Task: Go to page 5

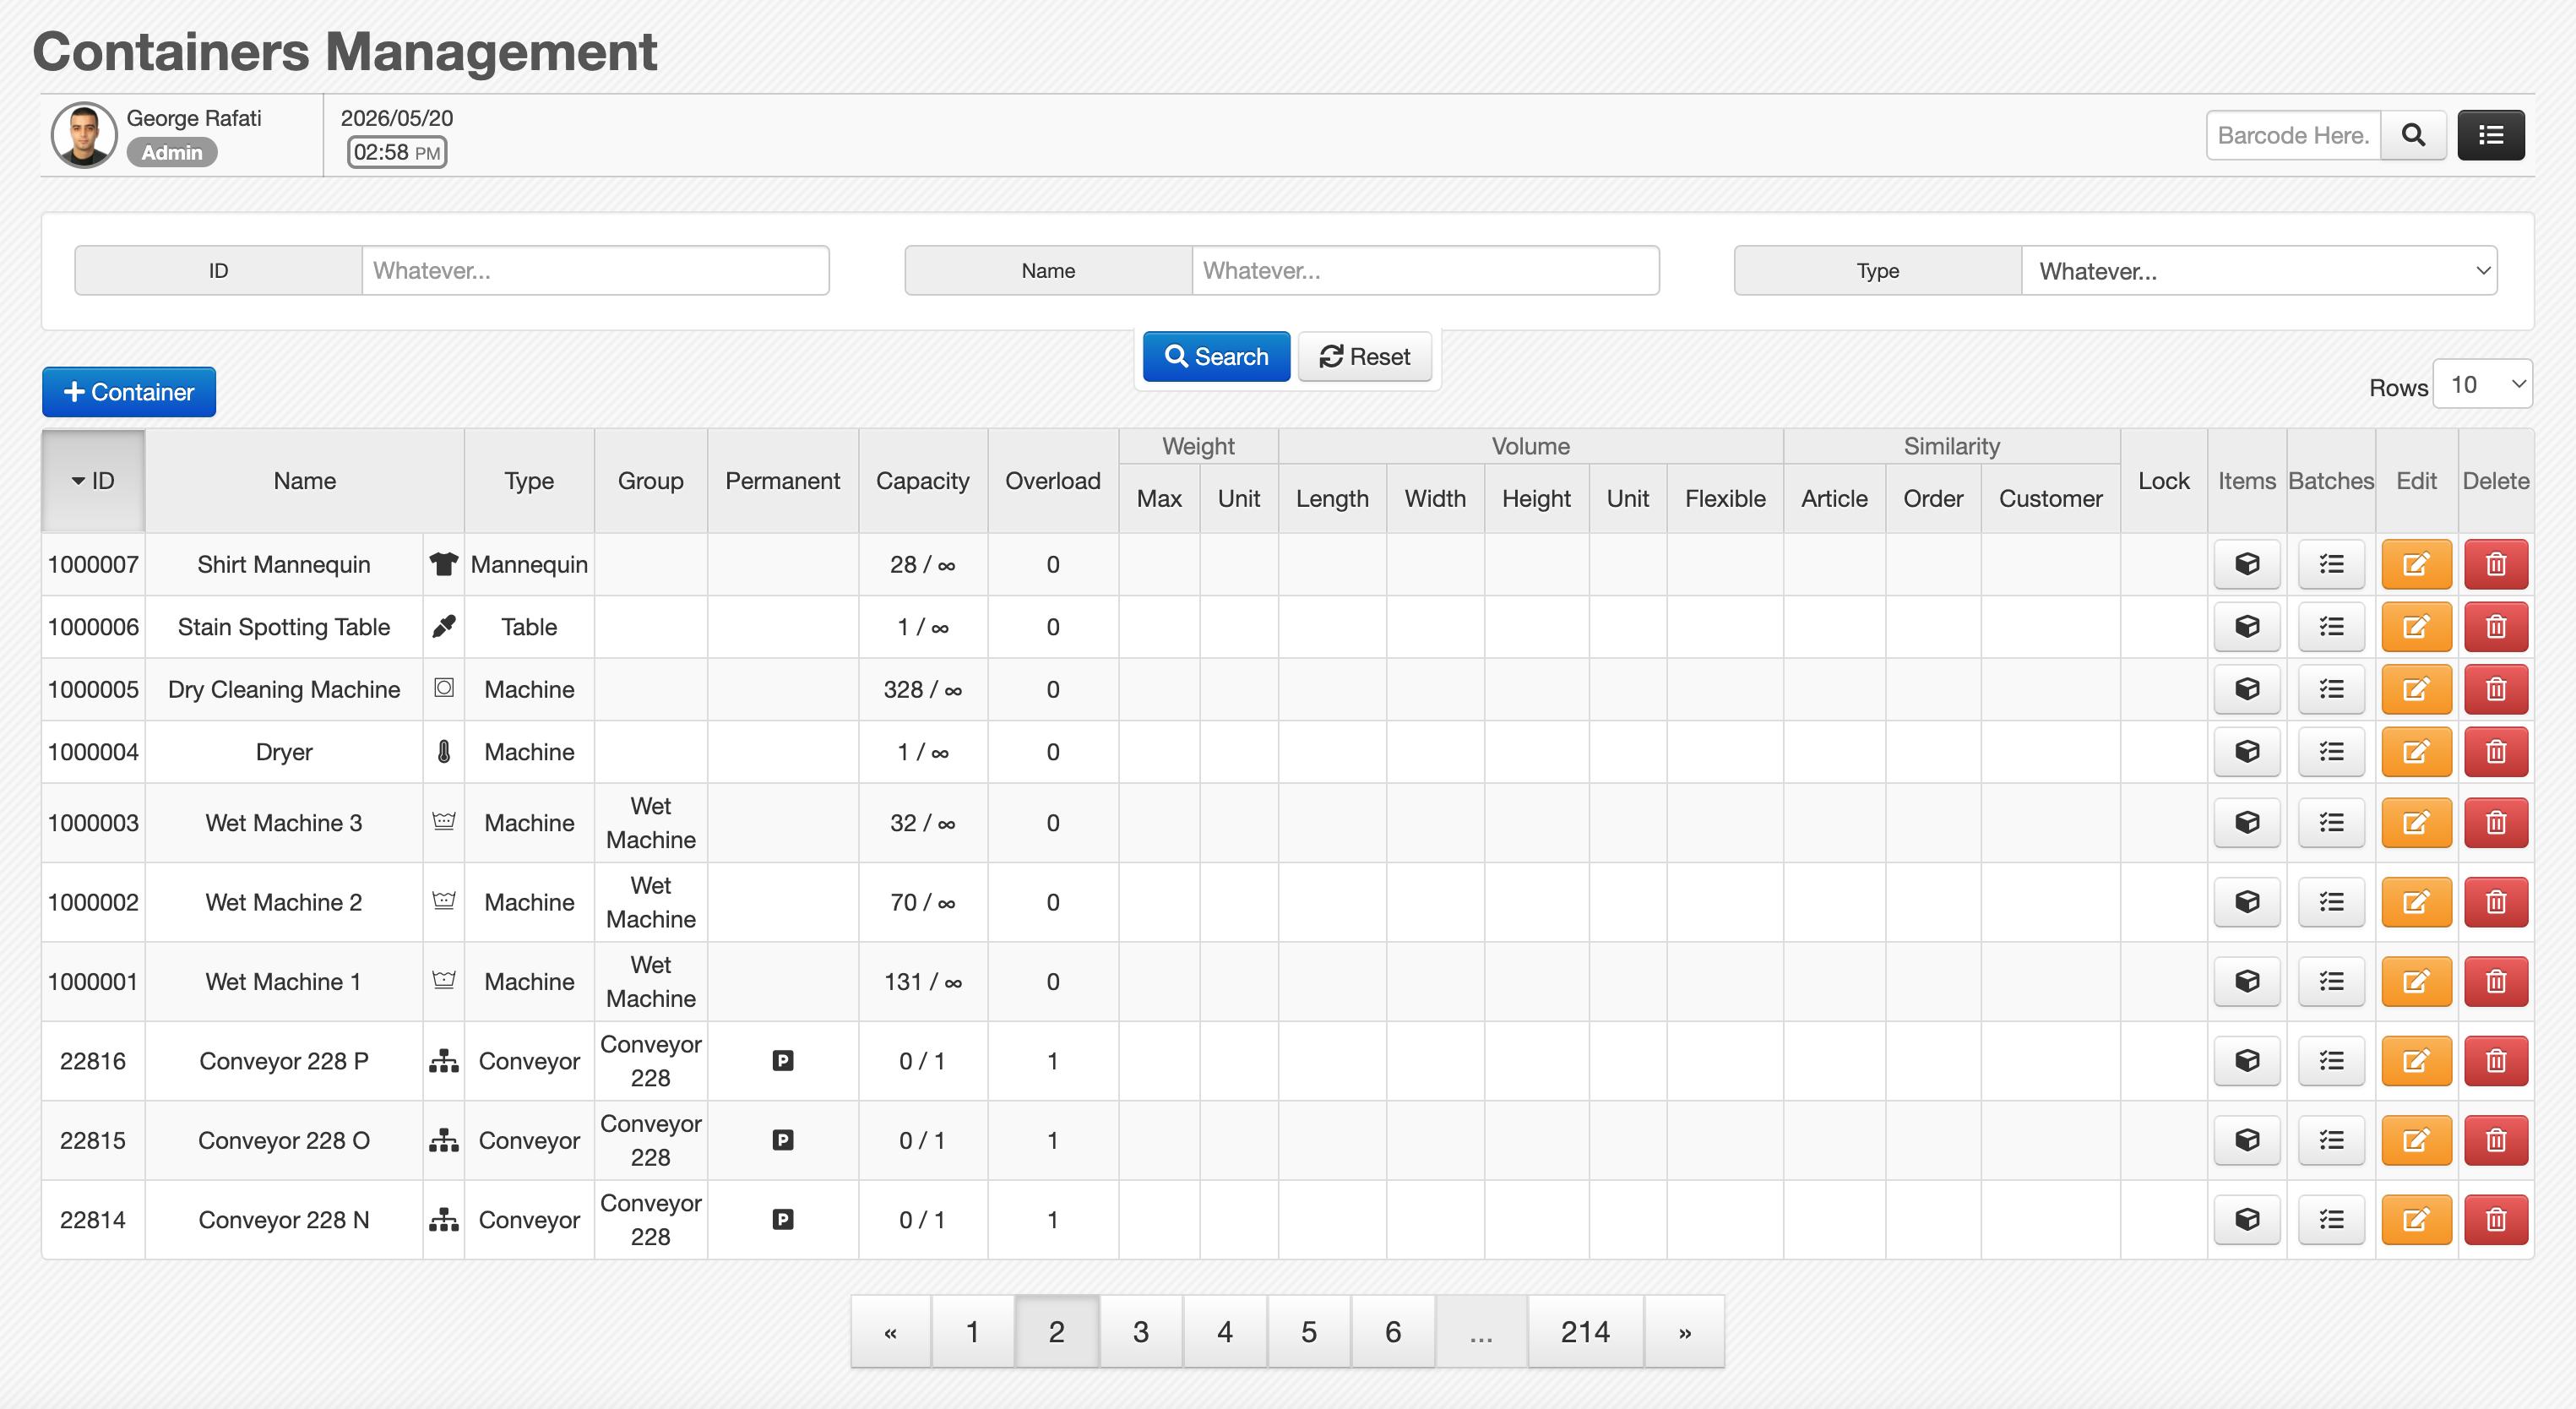Action: coord(1309,1332)
